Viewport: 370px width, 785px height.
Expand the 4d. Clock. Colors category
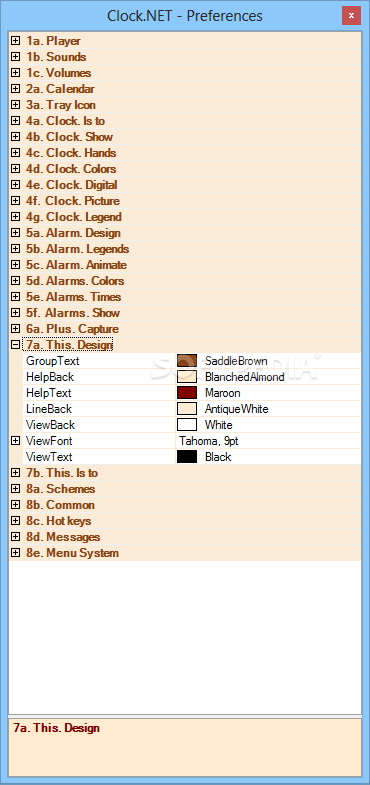point(16,169)
